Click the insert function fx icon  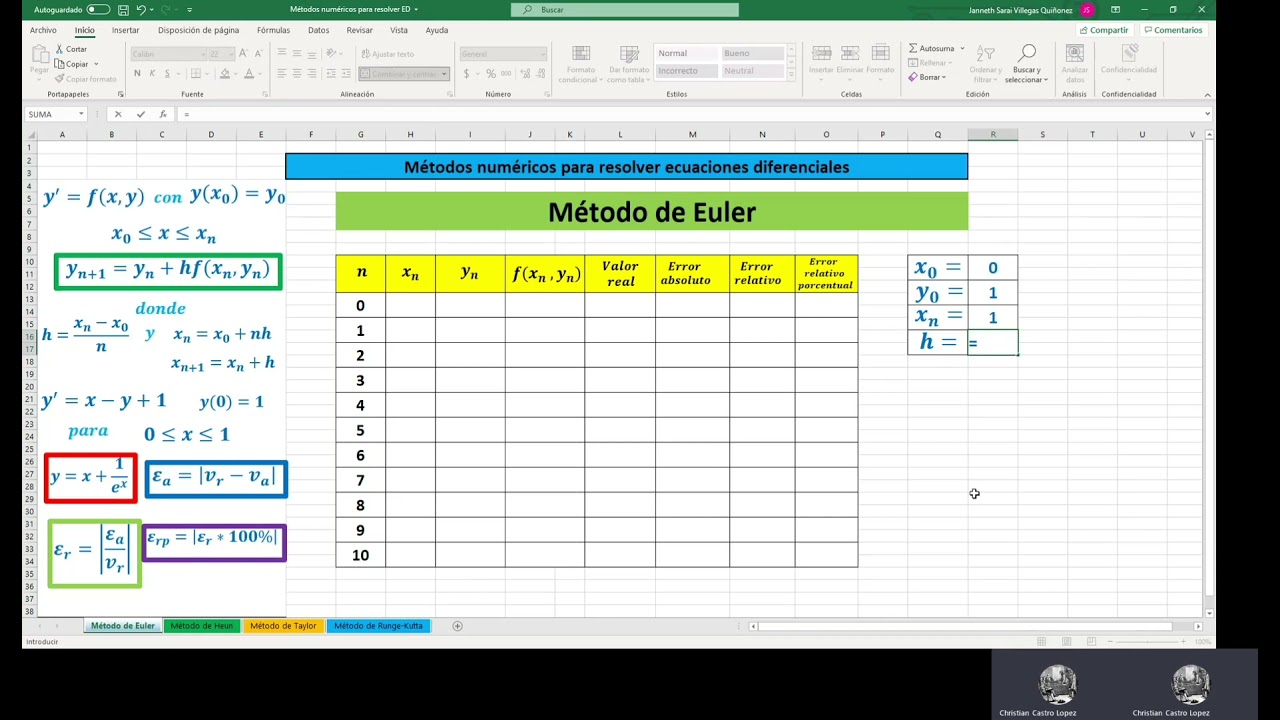pyautogui.click(x=162, y=114)
